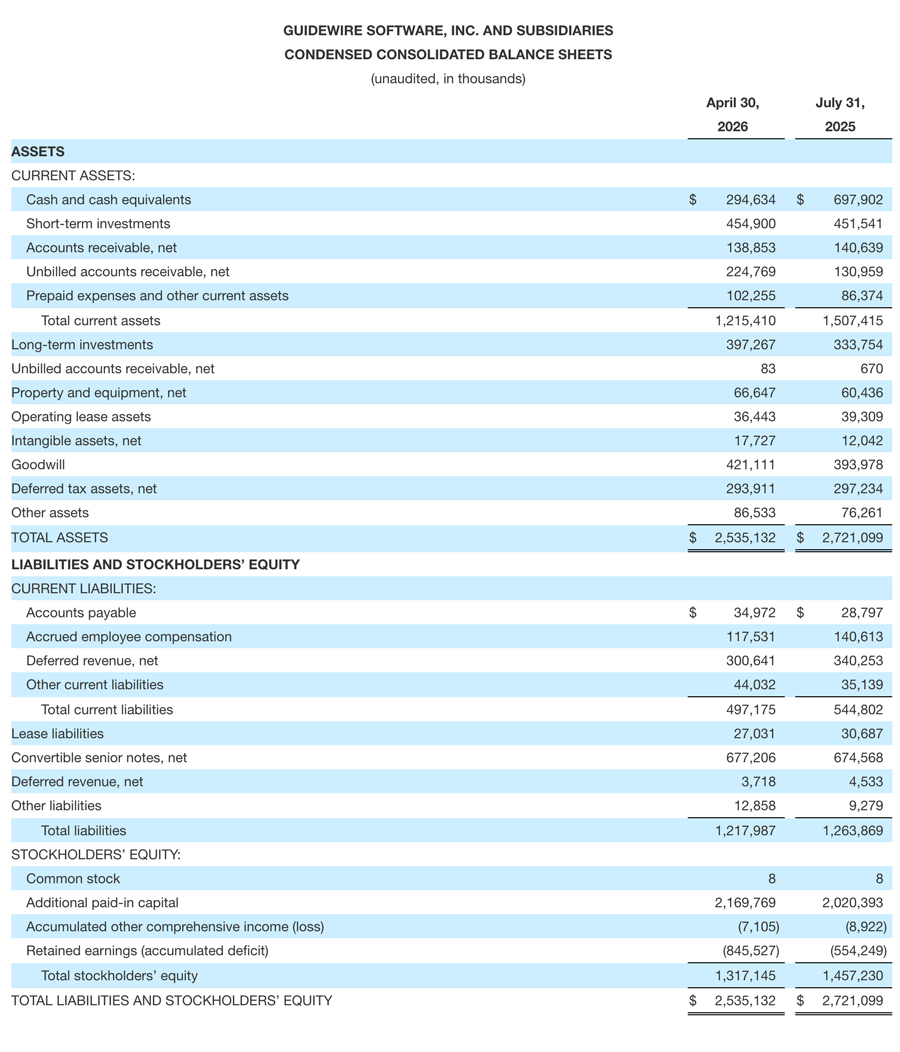Select intangible assets value 17,727
The height and width of the screenshot is (1052, 900).
click(x=754, y=441)
